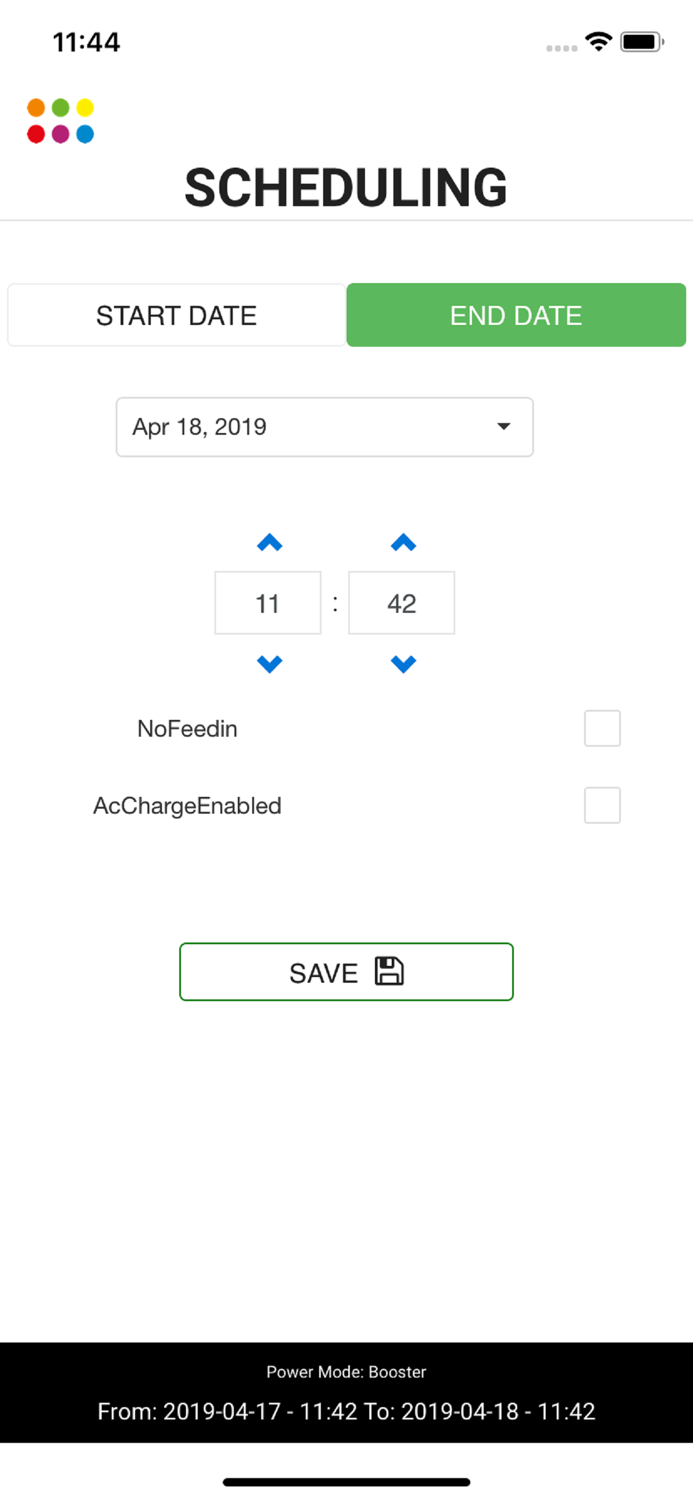Click the down arrow below the hour field
Viewport: 693px width, 1500px height.
(x=268, y=663)
